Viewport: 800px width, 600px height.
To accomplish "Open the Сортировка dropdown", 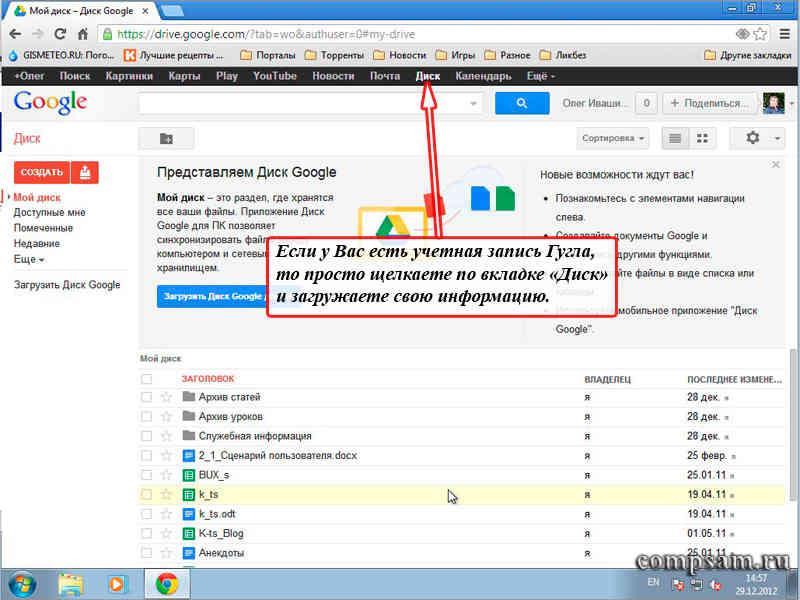I will click(x=613, y=138).
